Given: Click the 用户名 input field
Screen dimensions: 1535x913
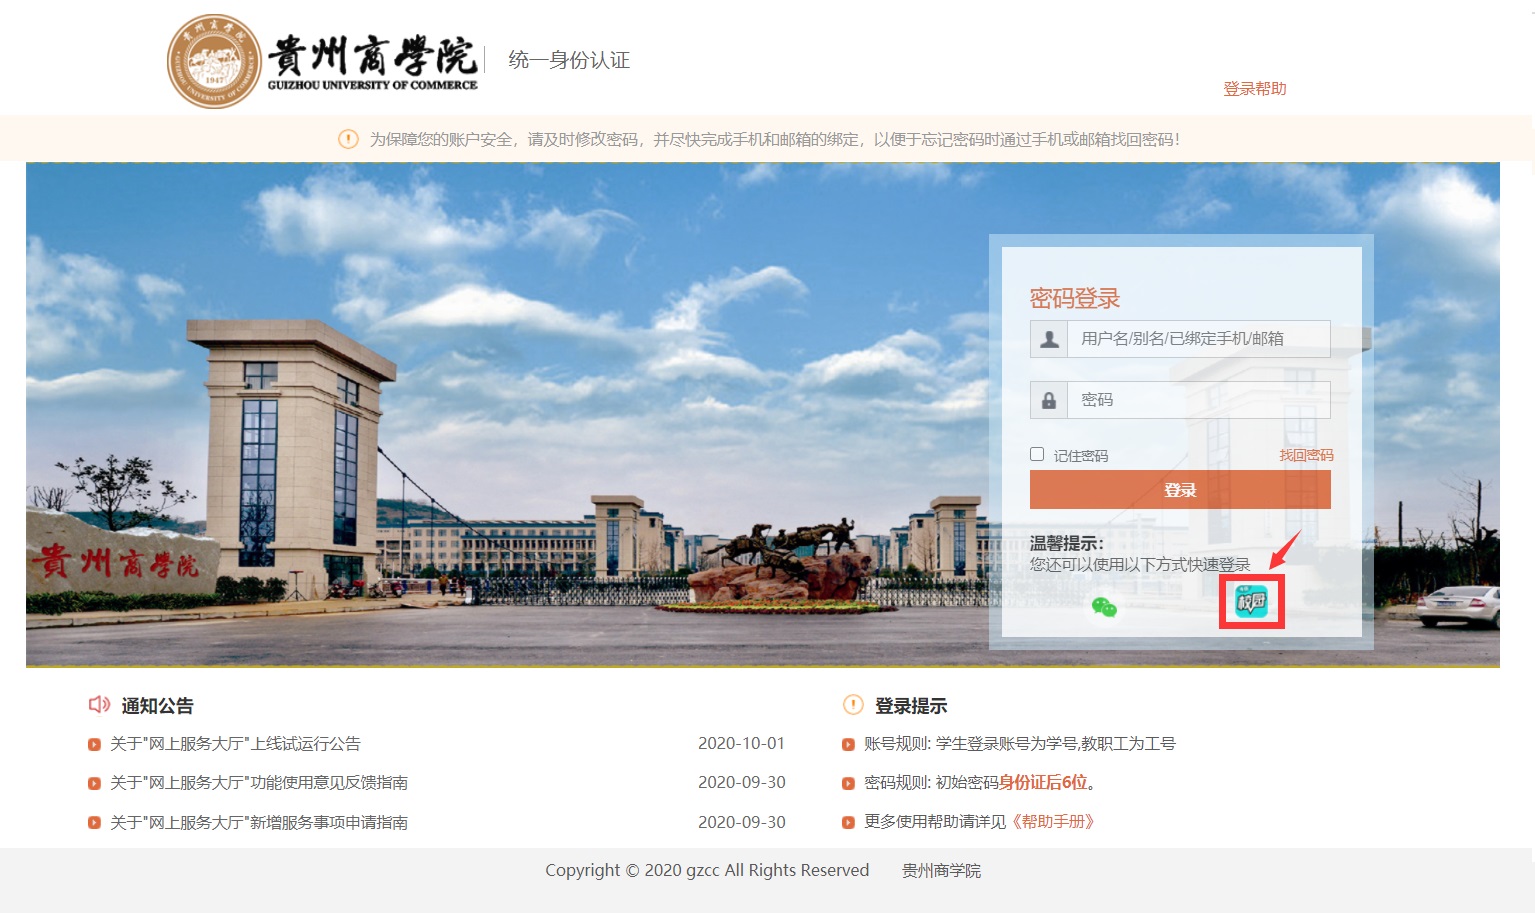Looking at the screenshot, I should (x=1198, y=339).
